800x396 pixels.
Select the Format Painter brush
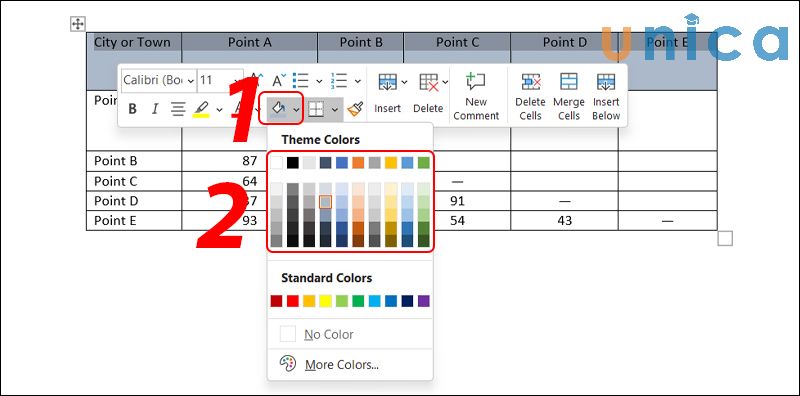(355, 109)
